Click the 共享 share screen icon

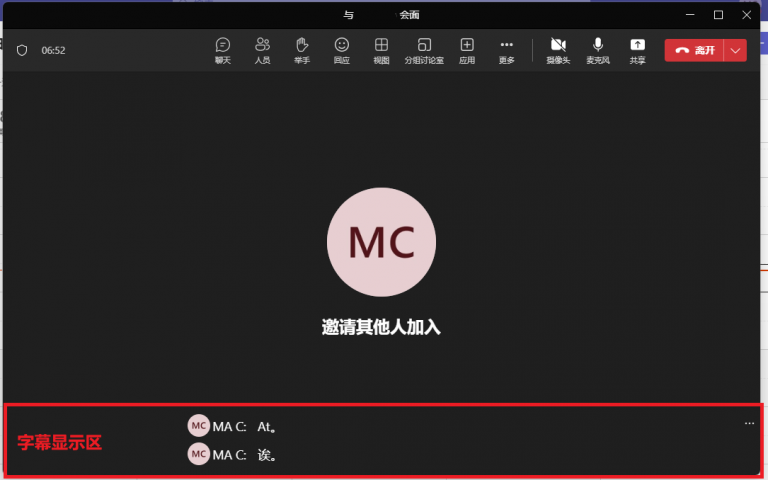[x=637, y=50]
